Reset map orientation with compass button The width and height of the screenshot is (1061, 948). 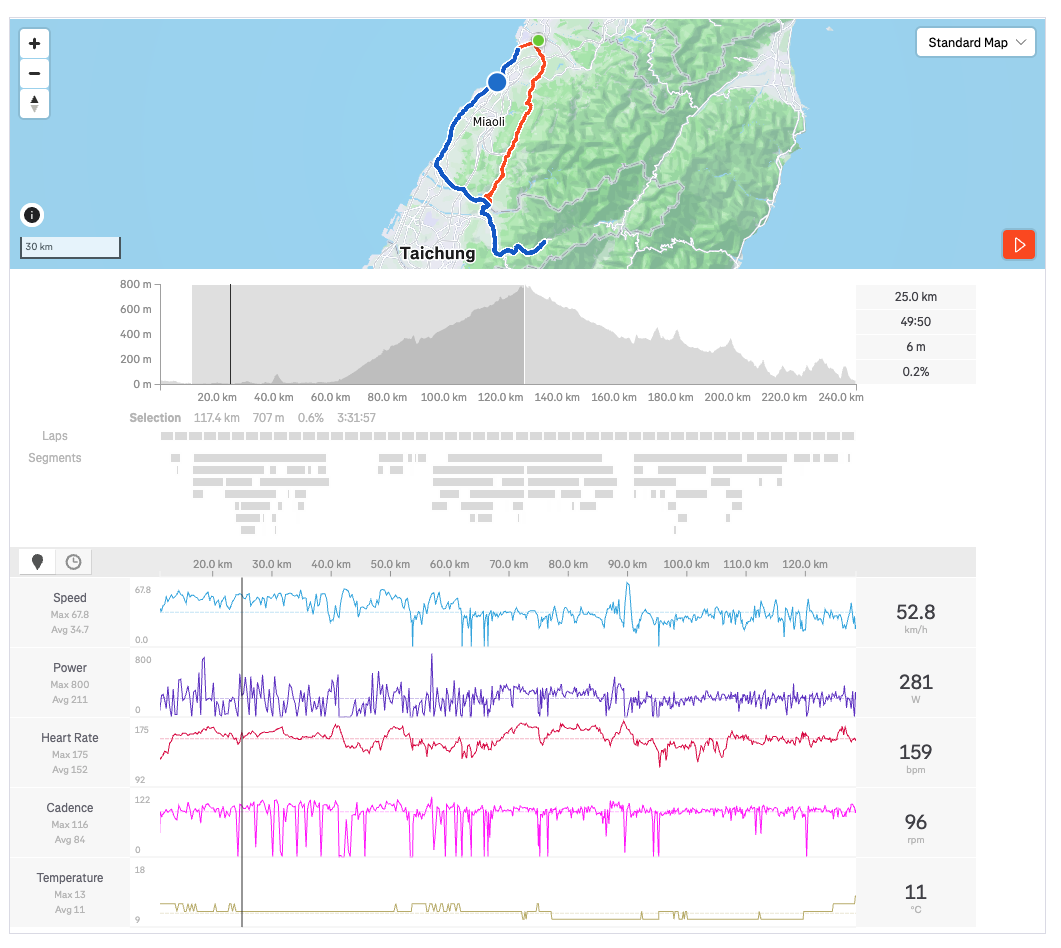pos(34,103)
